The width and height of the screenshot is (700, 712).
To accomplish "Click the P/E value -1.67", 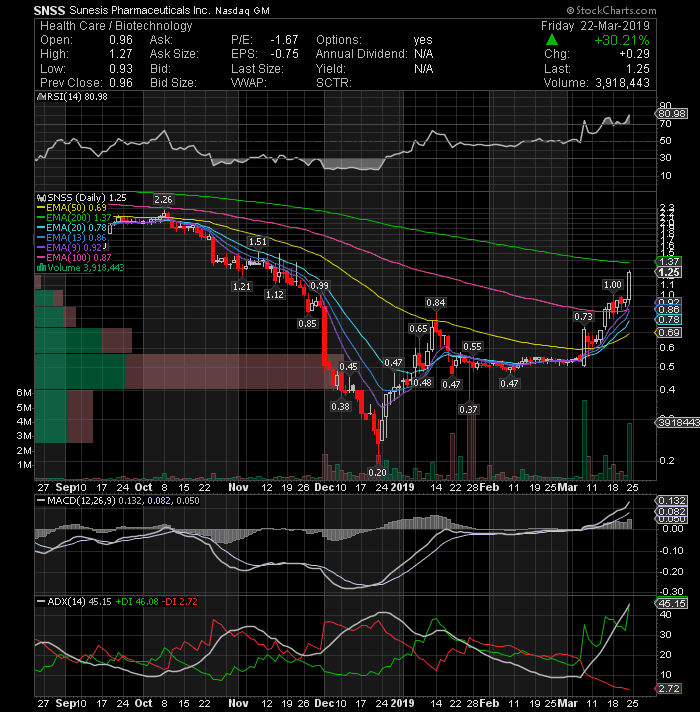I will tap(284, 40).
